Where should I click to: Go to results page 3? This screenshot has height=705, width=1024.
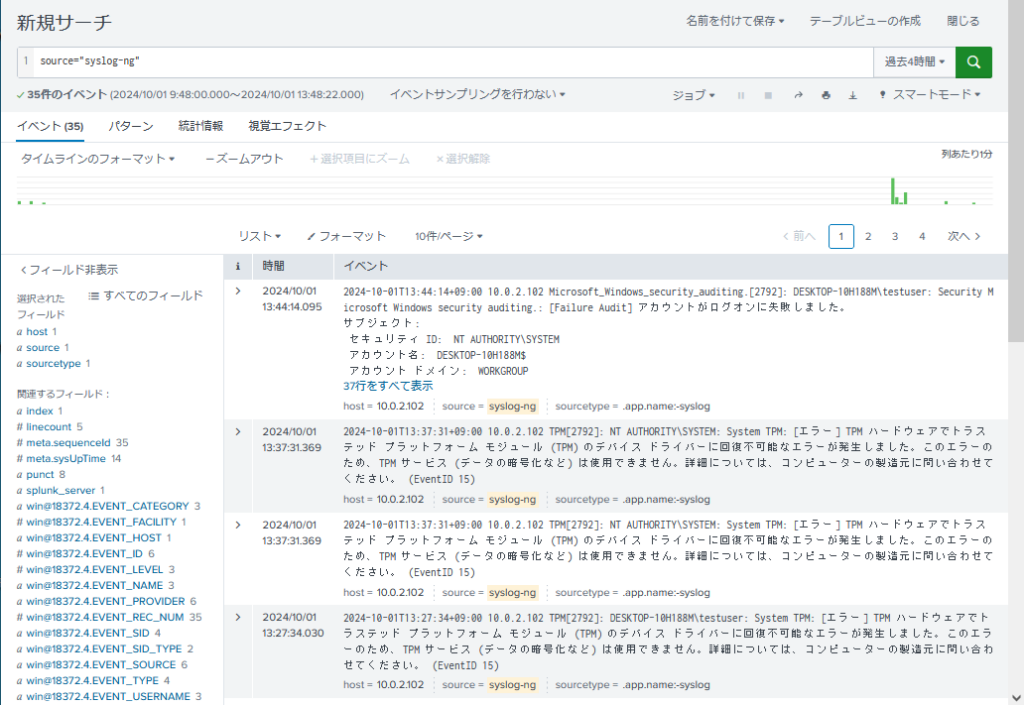[895, 236]
